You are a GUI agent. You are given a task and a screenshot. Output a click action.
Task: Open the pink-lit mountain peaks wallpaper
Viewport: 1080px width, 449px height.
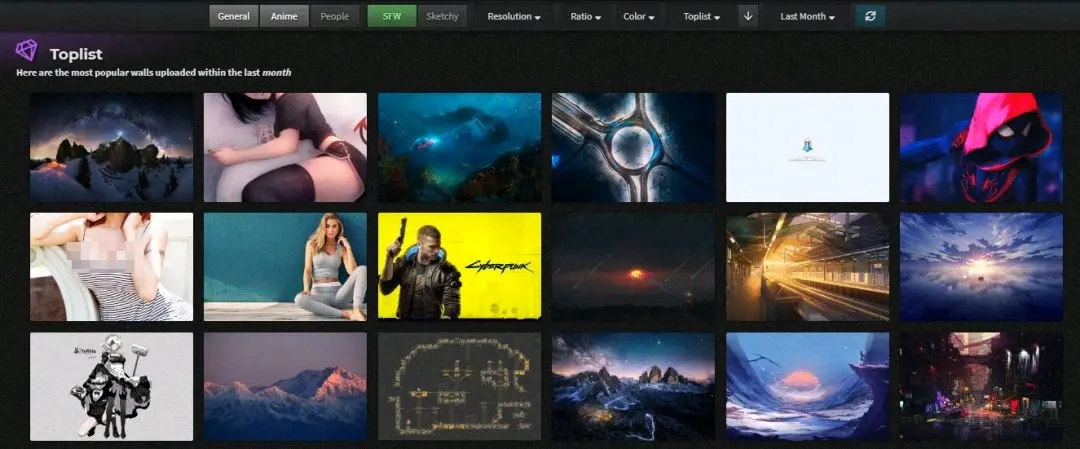click(285, 386)
